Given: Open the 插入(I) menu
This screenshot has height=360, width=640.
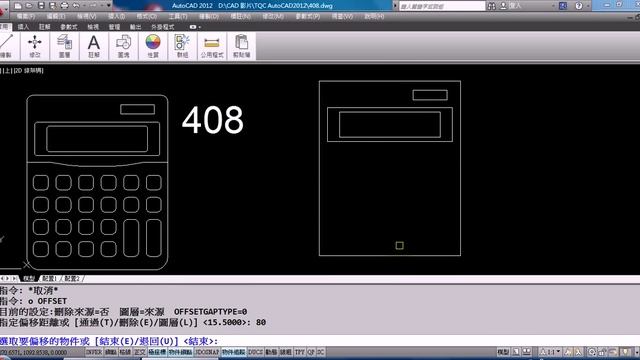Looking at the screenshot, I should point(117,16).
